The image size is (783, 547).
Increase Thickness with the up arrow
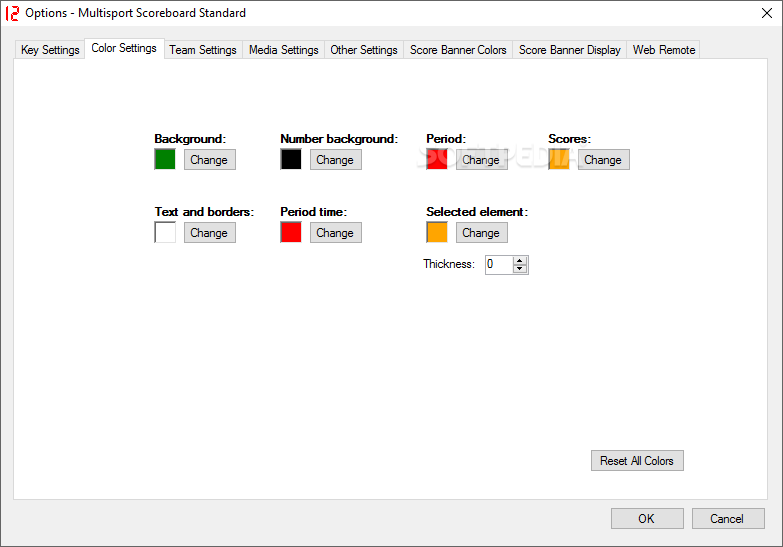[520, 260]
